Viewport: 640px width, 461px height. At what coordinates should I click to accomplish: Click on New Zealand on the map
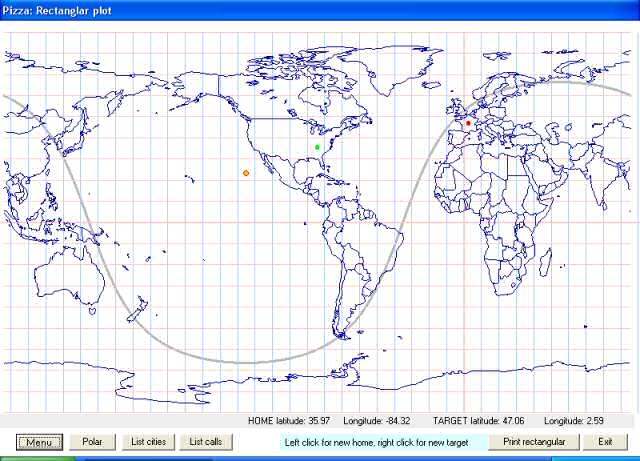[137, 310]
